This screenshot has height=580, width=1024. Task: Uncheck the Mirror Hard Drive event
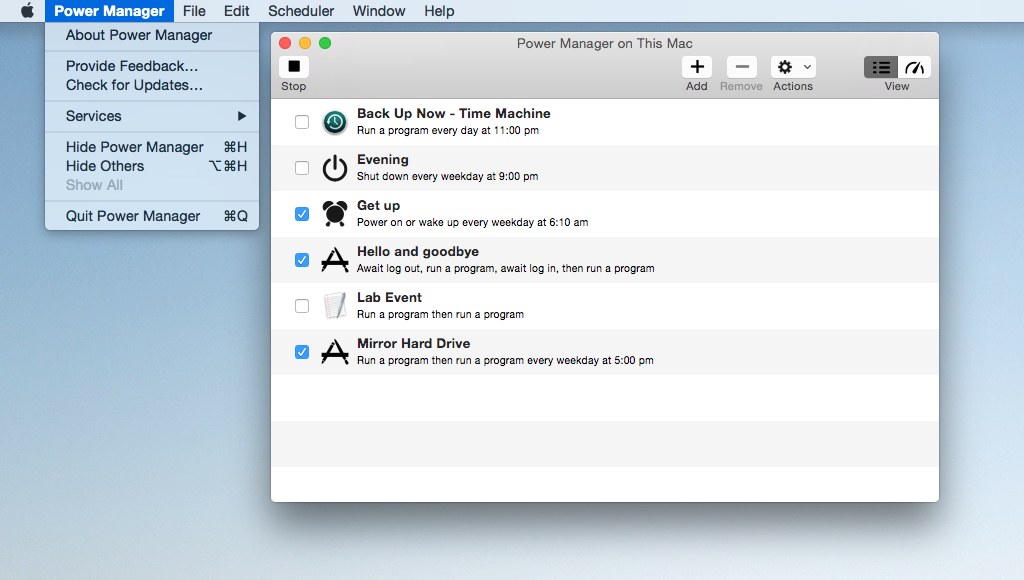(x=302, y=352)
